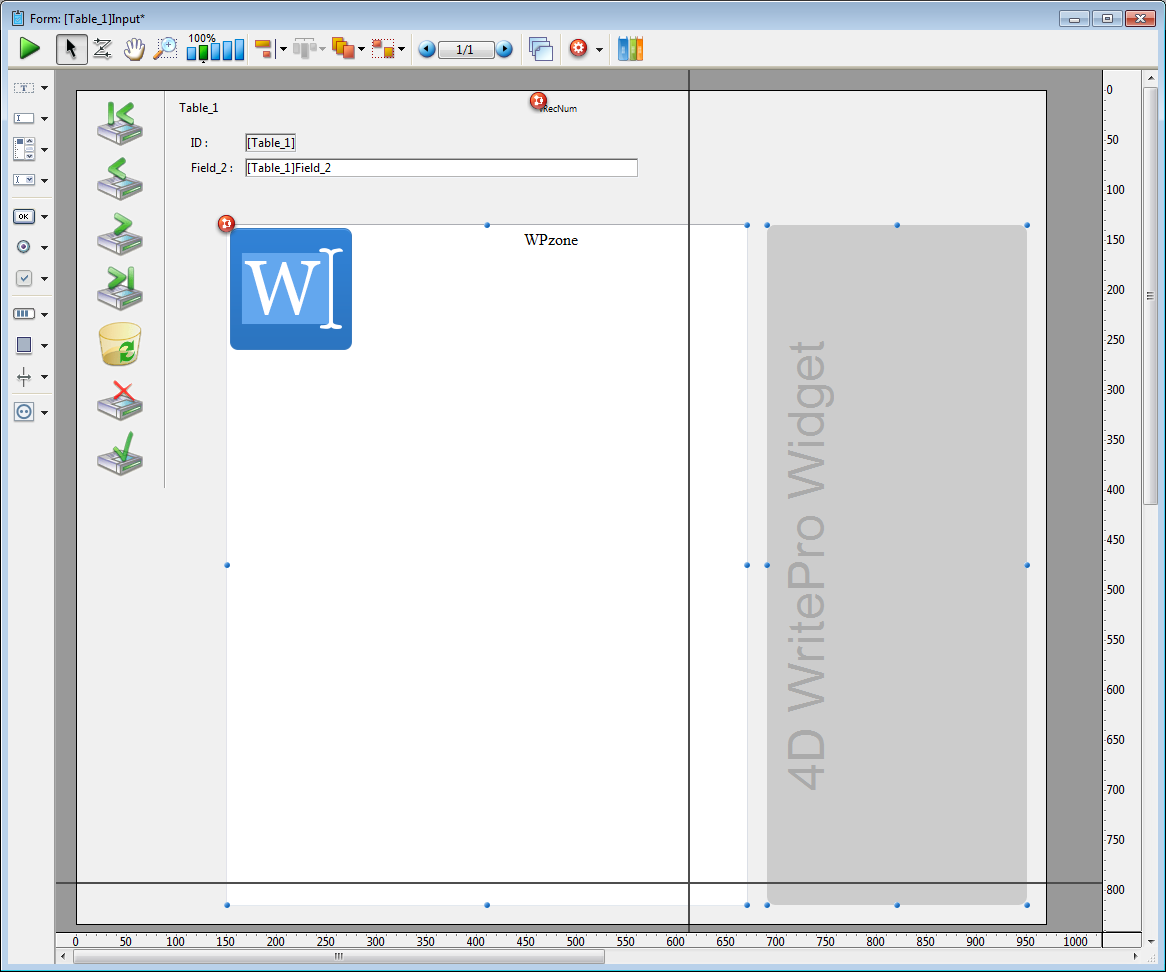Select the radio button object tool
Image resolution: width=1166 pixels, height=972 pixels.
tap(24, 247)
